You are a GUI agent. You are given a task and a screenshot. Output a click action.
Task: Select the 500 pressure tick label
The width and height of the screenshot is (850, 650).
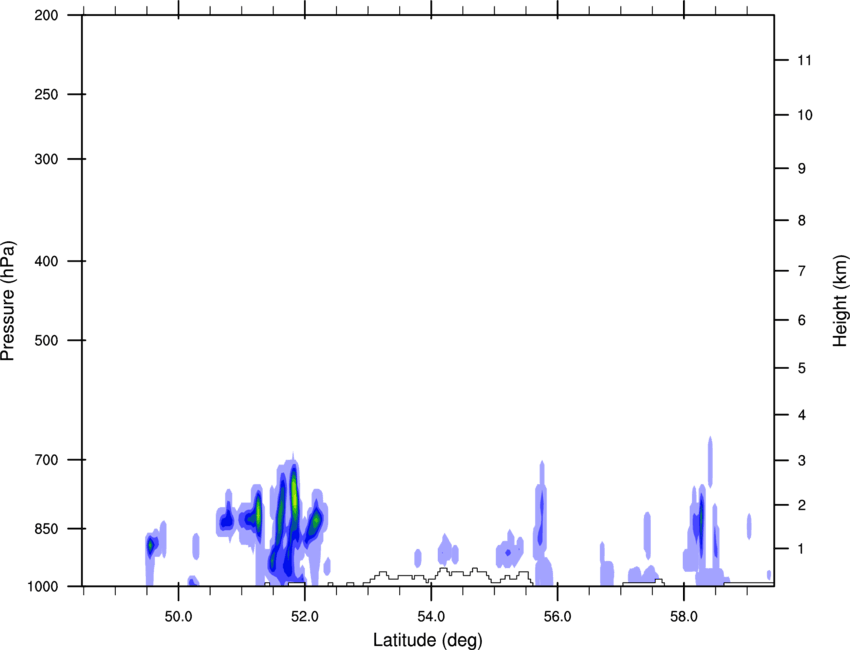[x=46, y=340]
